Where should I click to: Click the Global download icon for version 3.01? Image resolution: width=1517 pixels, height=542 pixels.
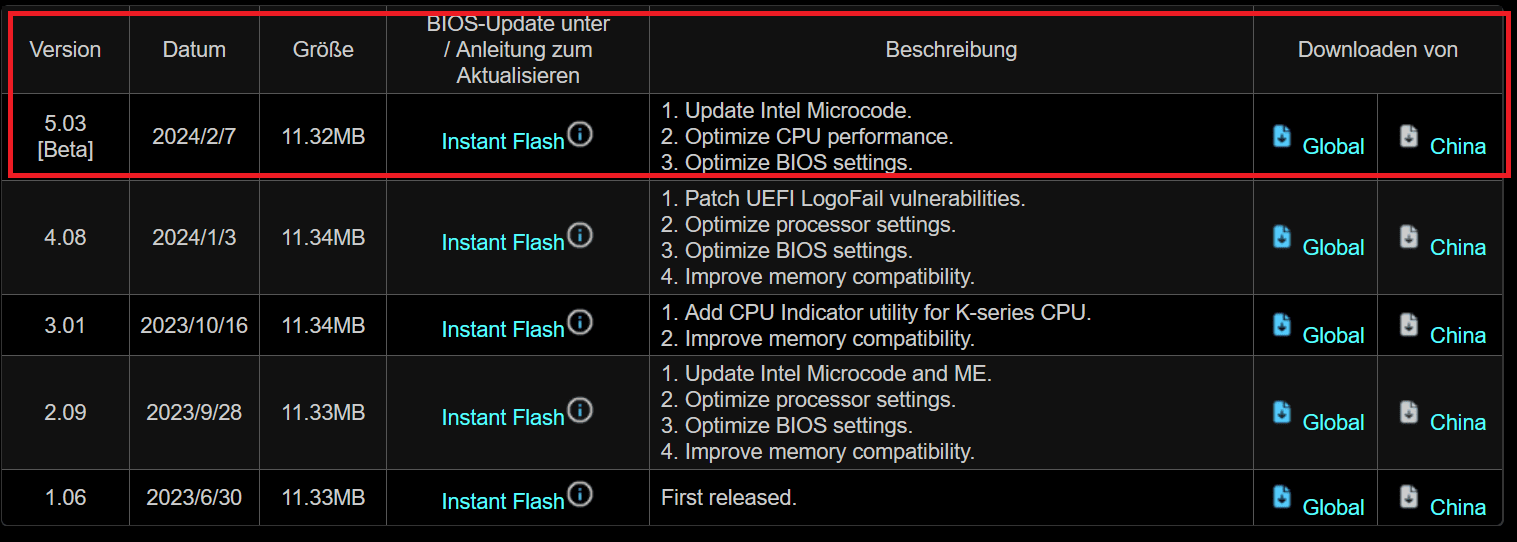coord(1282,324)
